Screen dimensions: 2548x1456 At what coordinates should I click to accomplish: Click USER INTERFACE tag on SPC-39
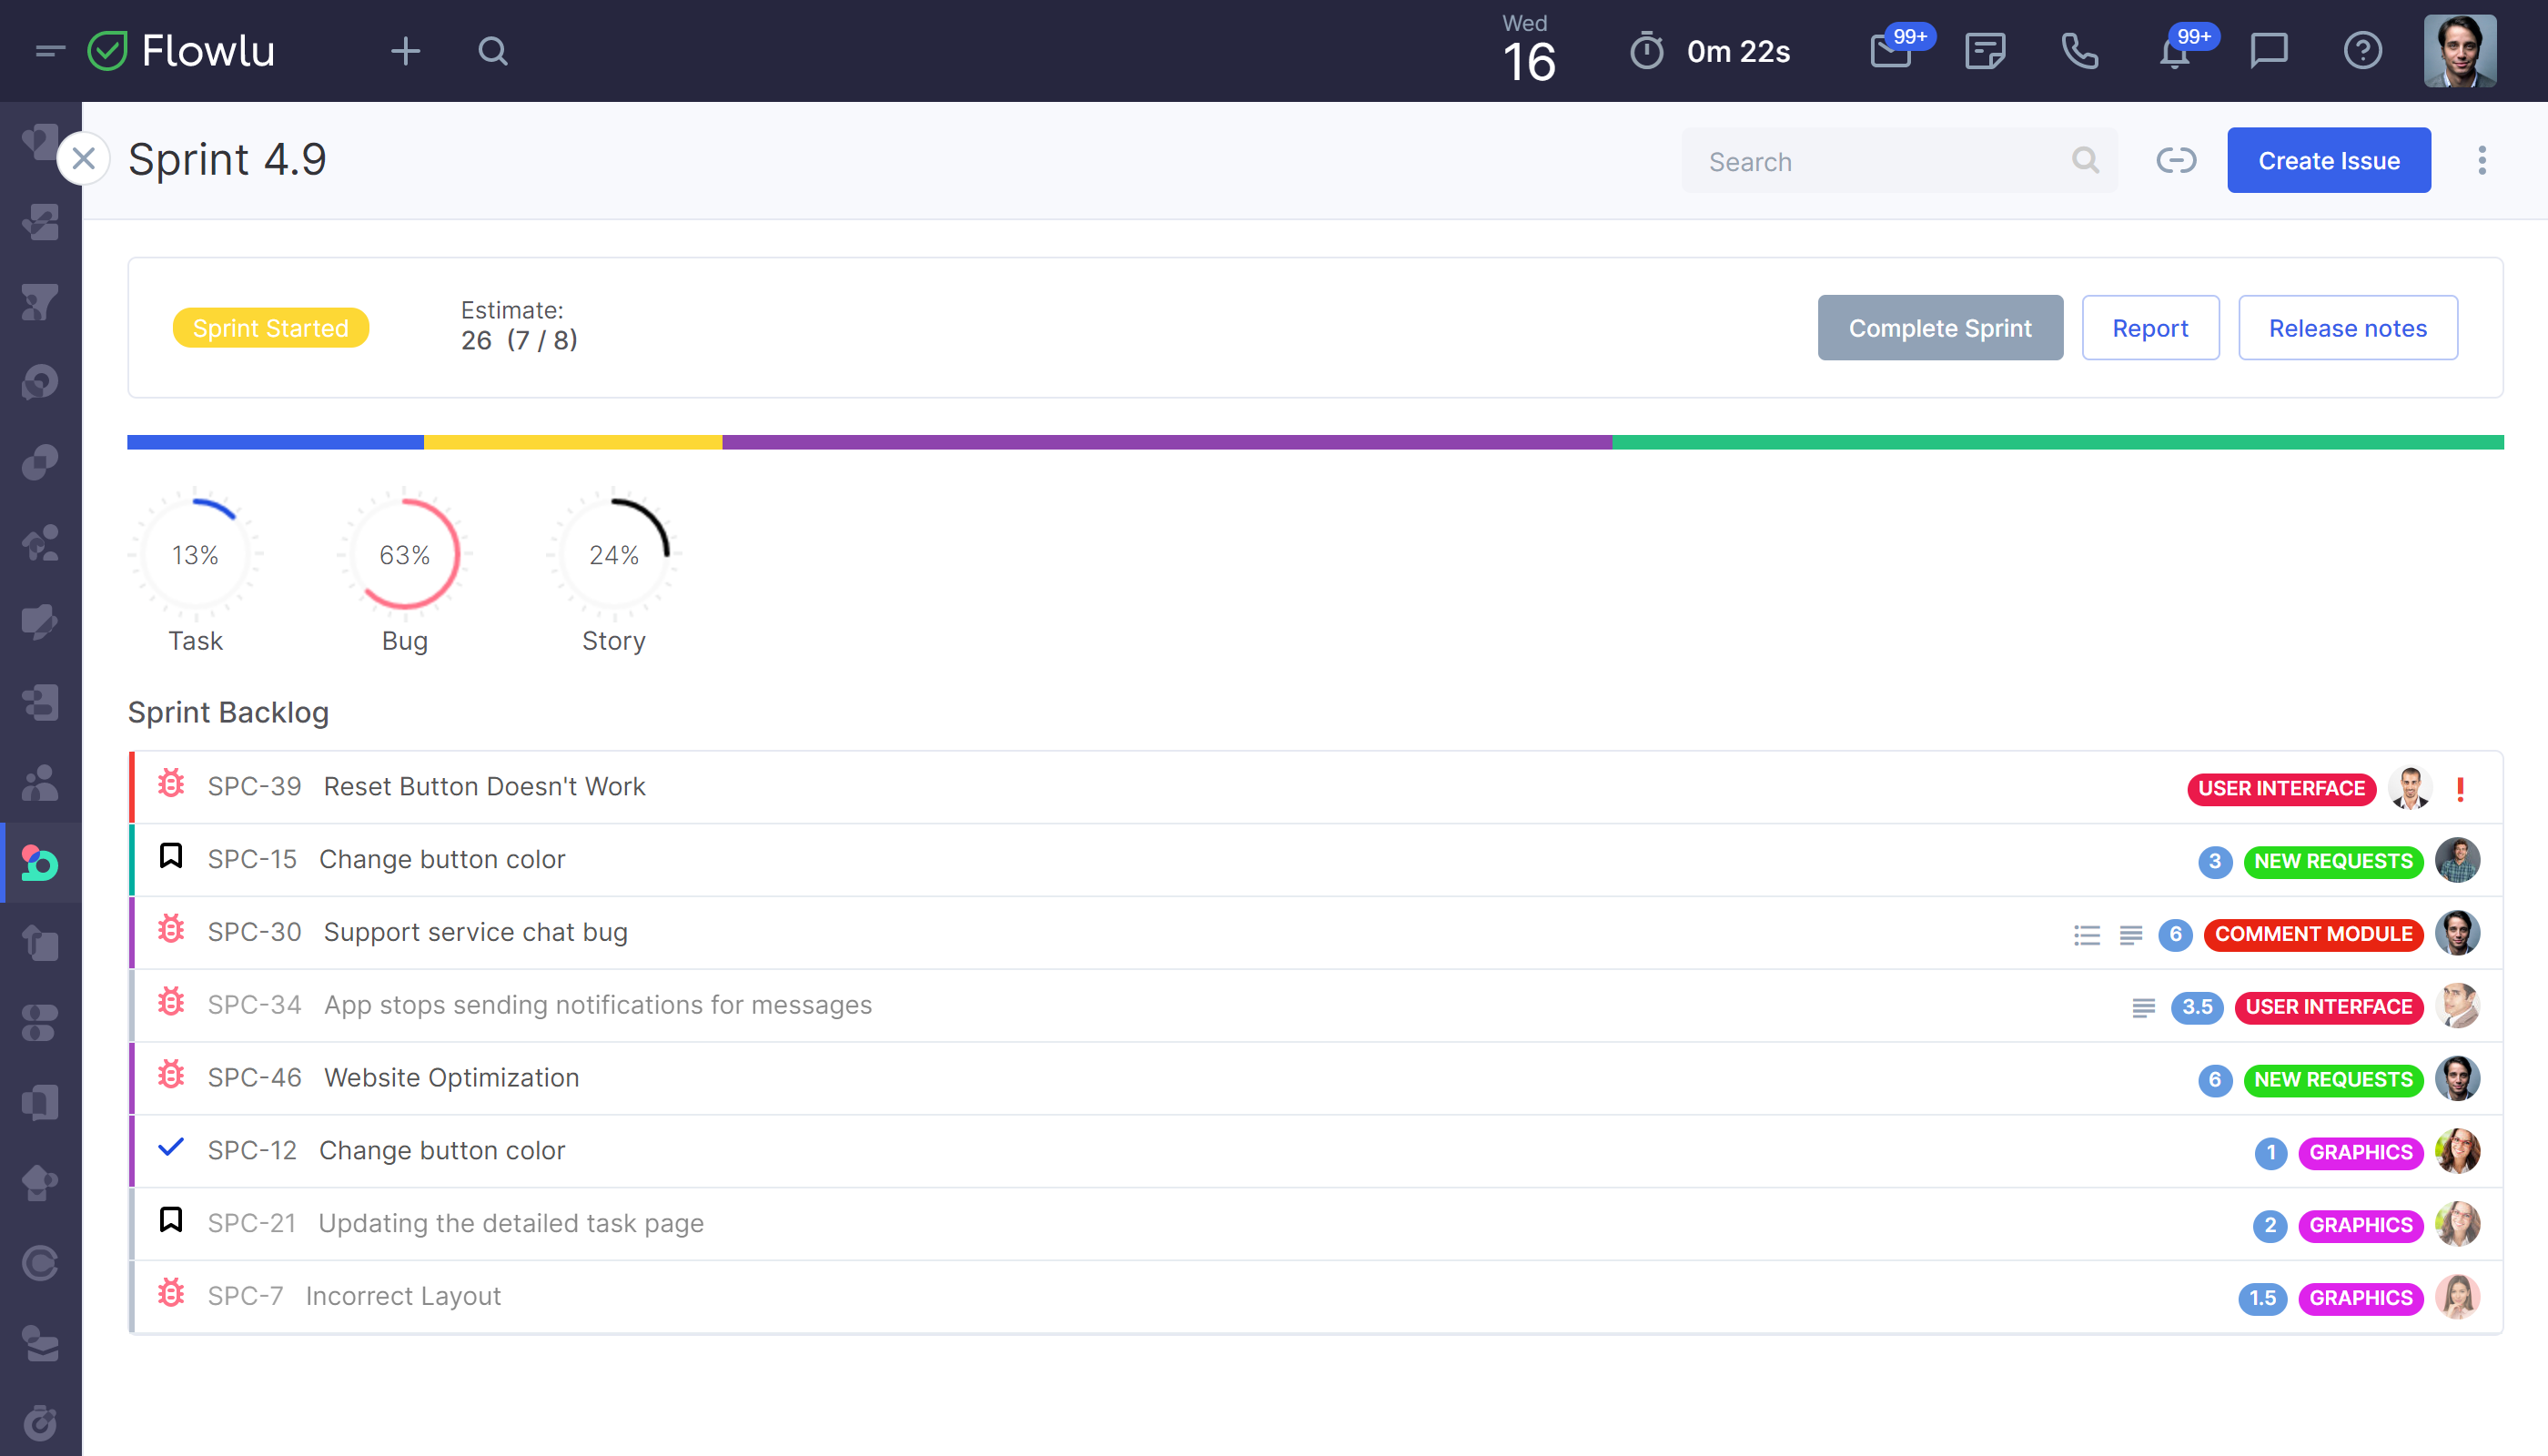[2281, 789]
